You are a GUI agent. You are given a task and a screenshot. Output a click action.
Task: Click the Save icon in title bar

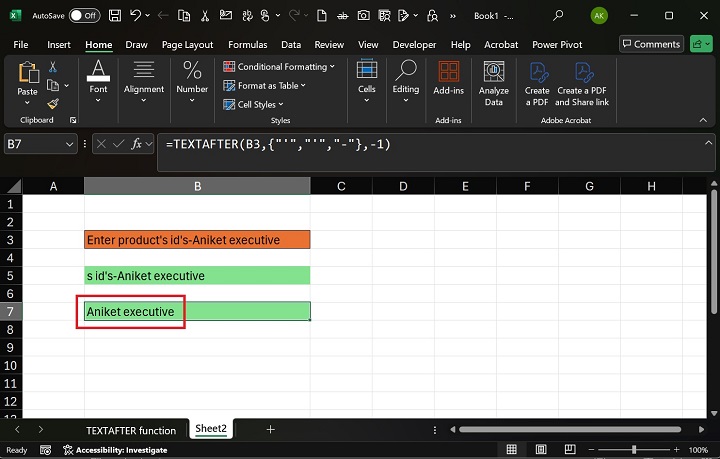pos(114,15)
